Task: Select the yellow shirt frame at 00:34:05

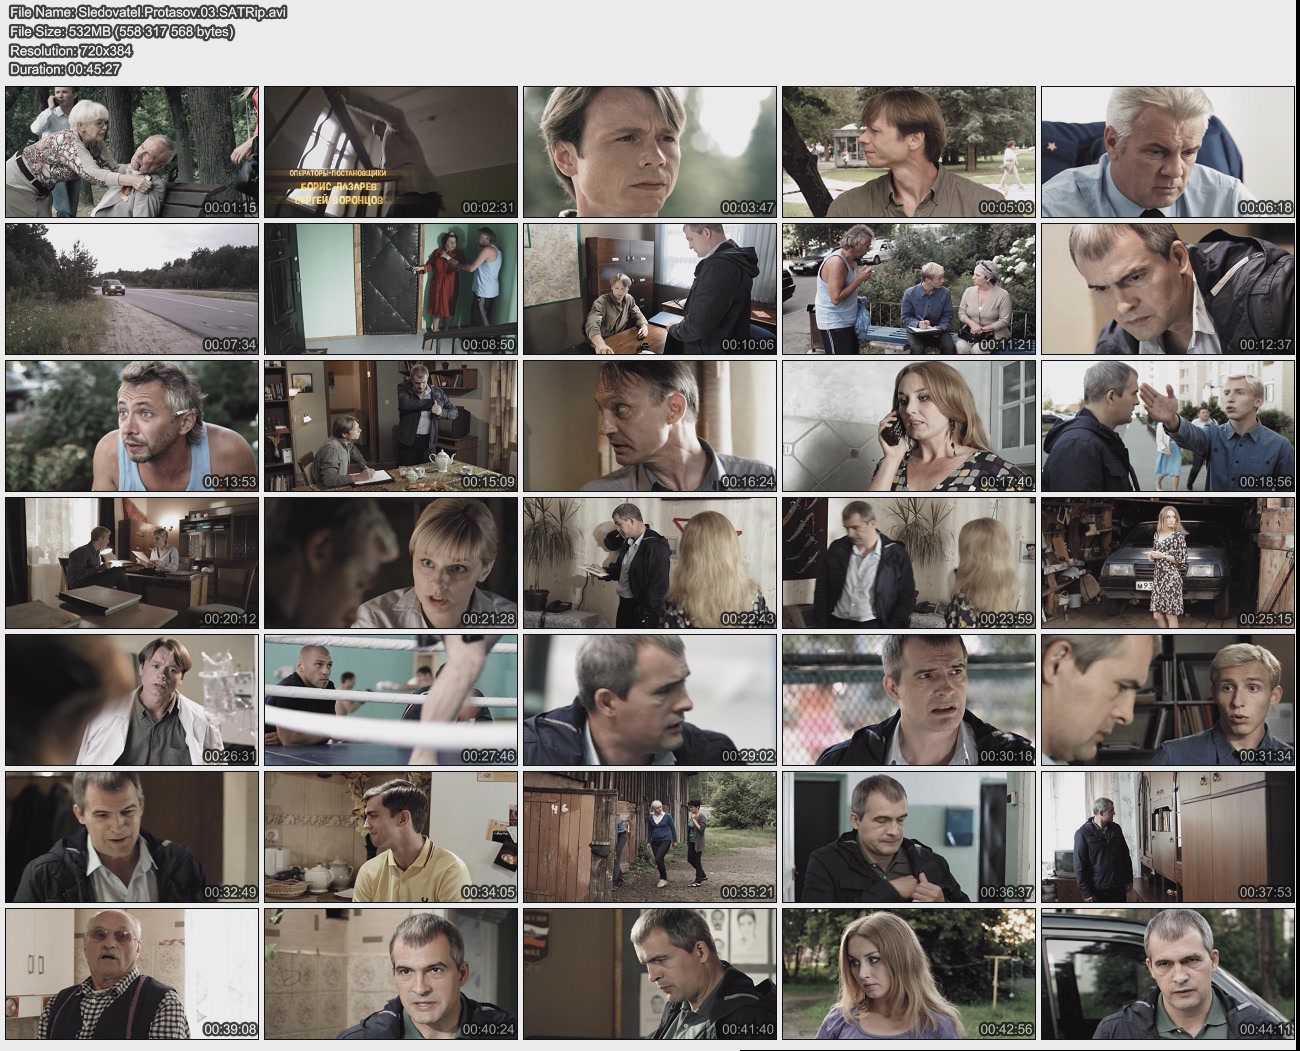Action: (391, 837)
